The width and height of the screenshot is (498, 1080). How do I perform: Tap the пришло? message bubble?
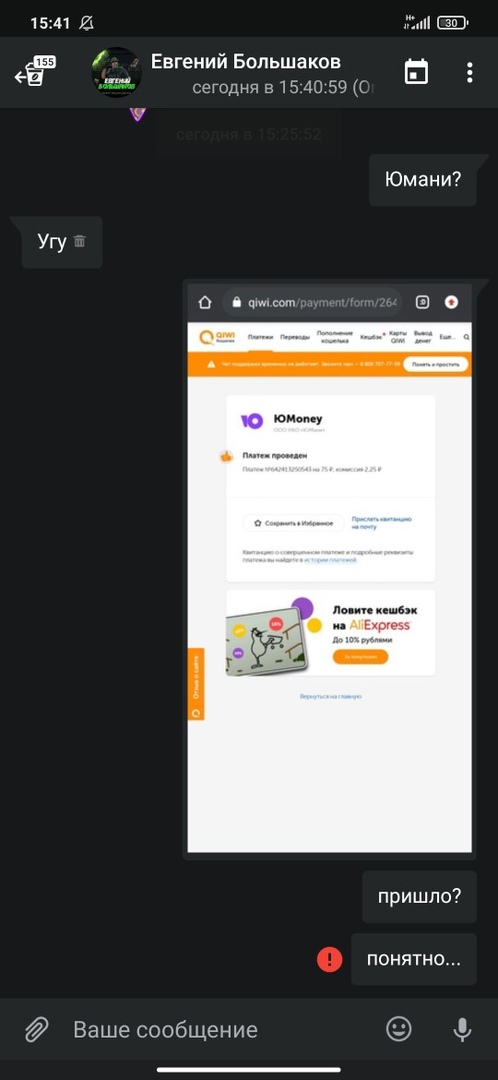coord(419,897)
